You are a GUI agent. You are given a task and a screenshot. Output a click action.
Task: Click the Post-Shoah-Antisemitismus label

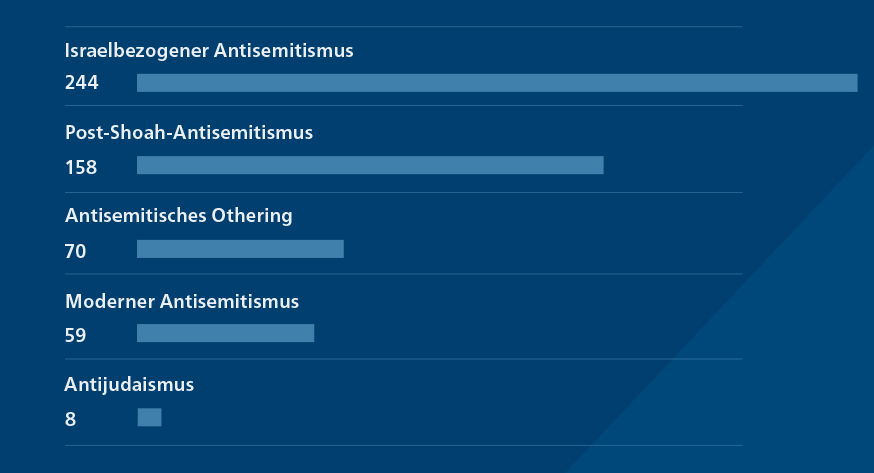(x=189, y=133)
